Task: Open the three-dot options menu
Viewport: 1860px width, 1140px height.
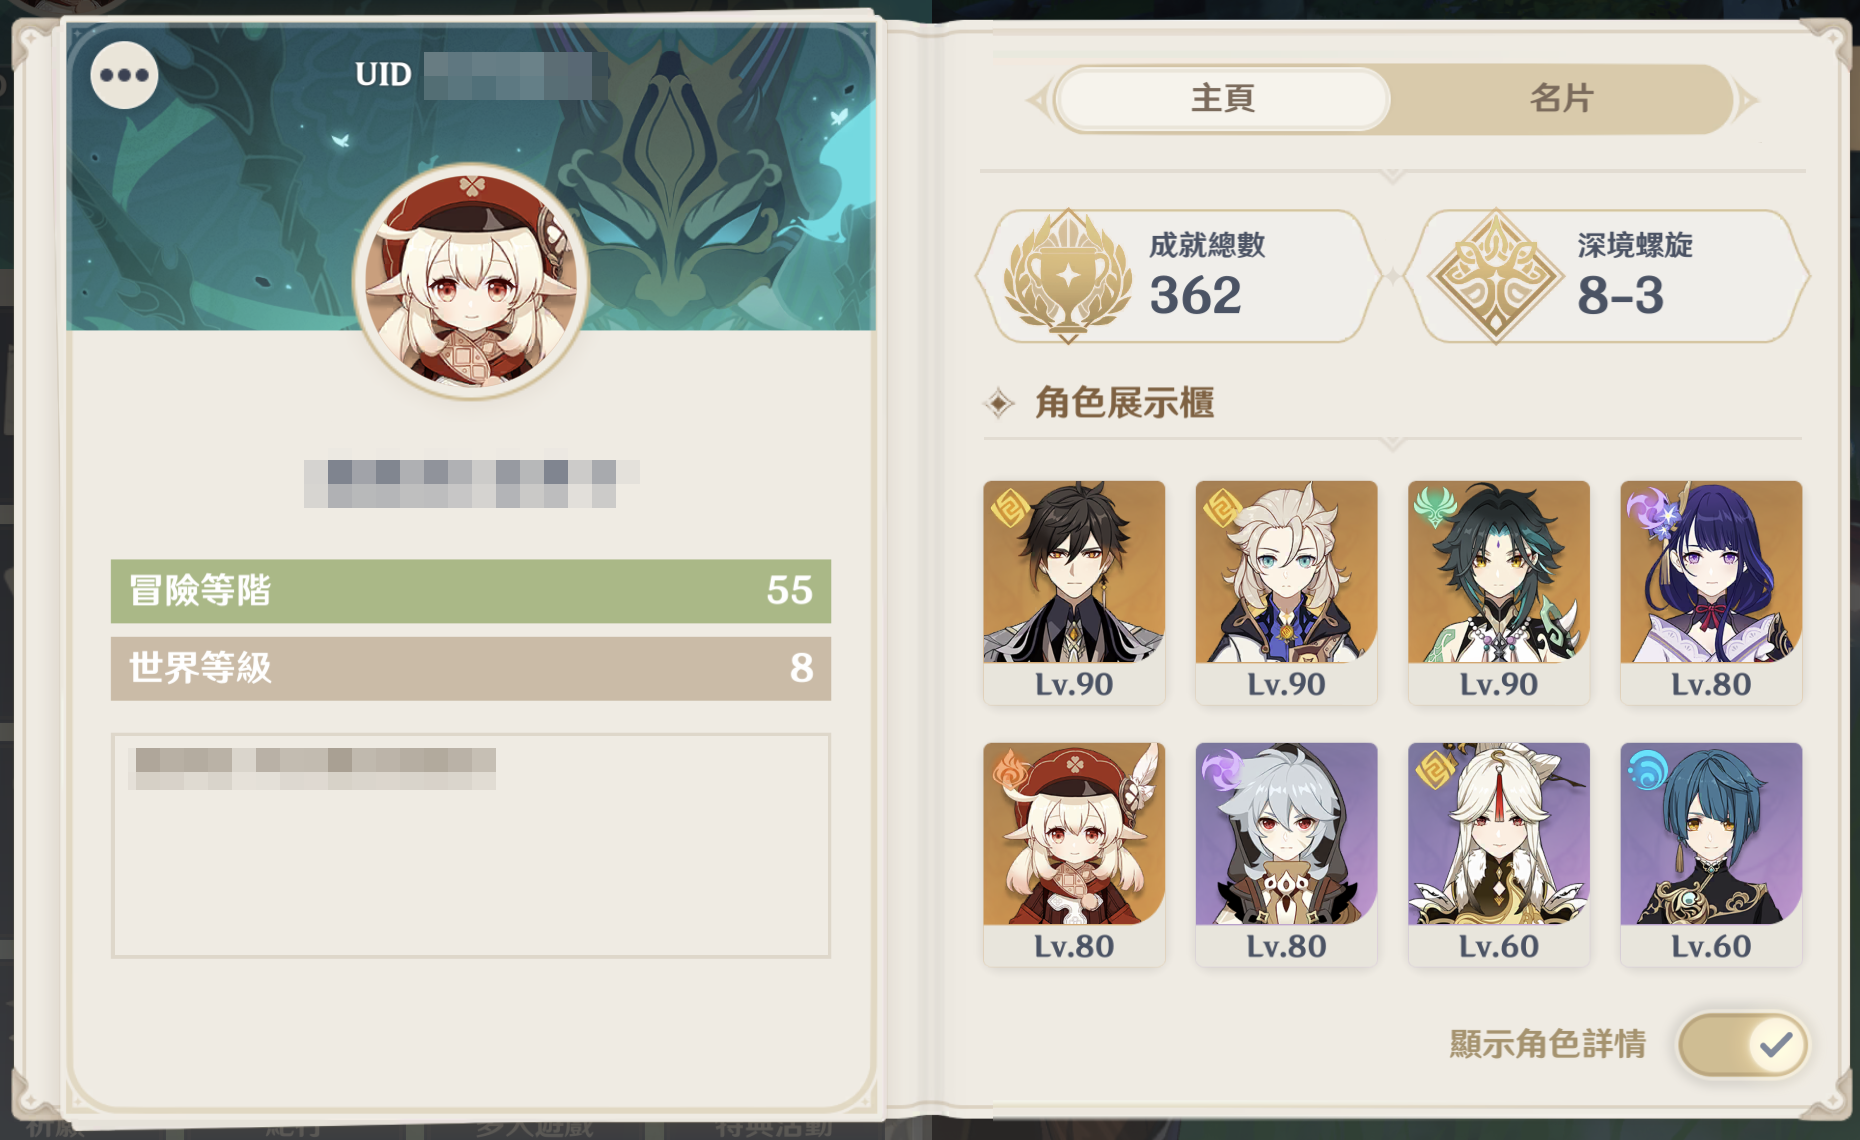Action: (x=124, y=75)
